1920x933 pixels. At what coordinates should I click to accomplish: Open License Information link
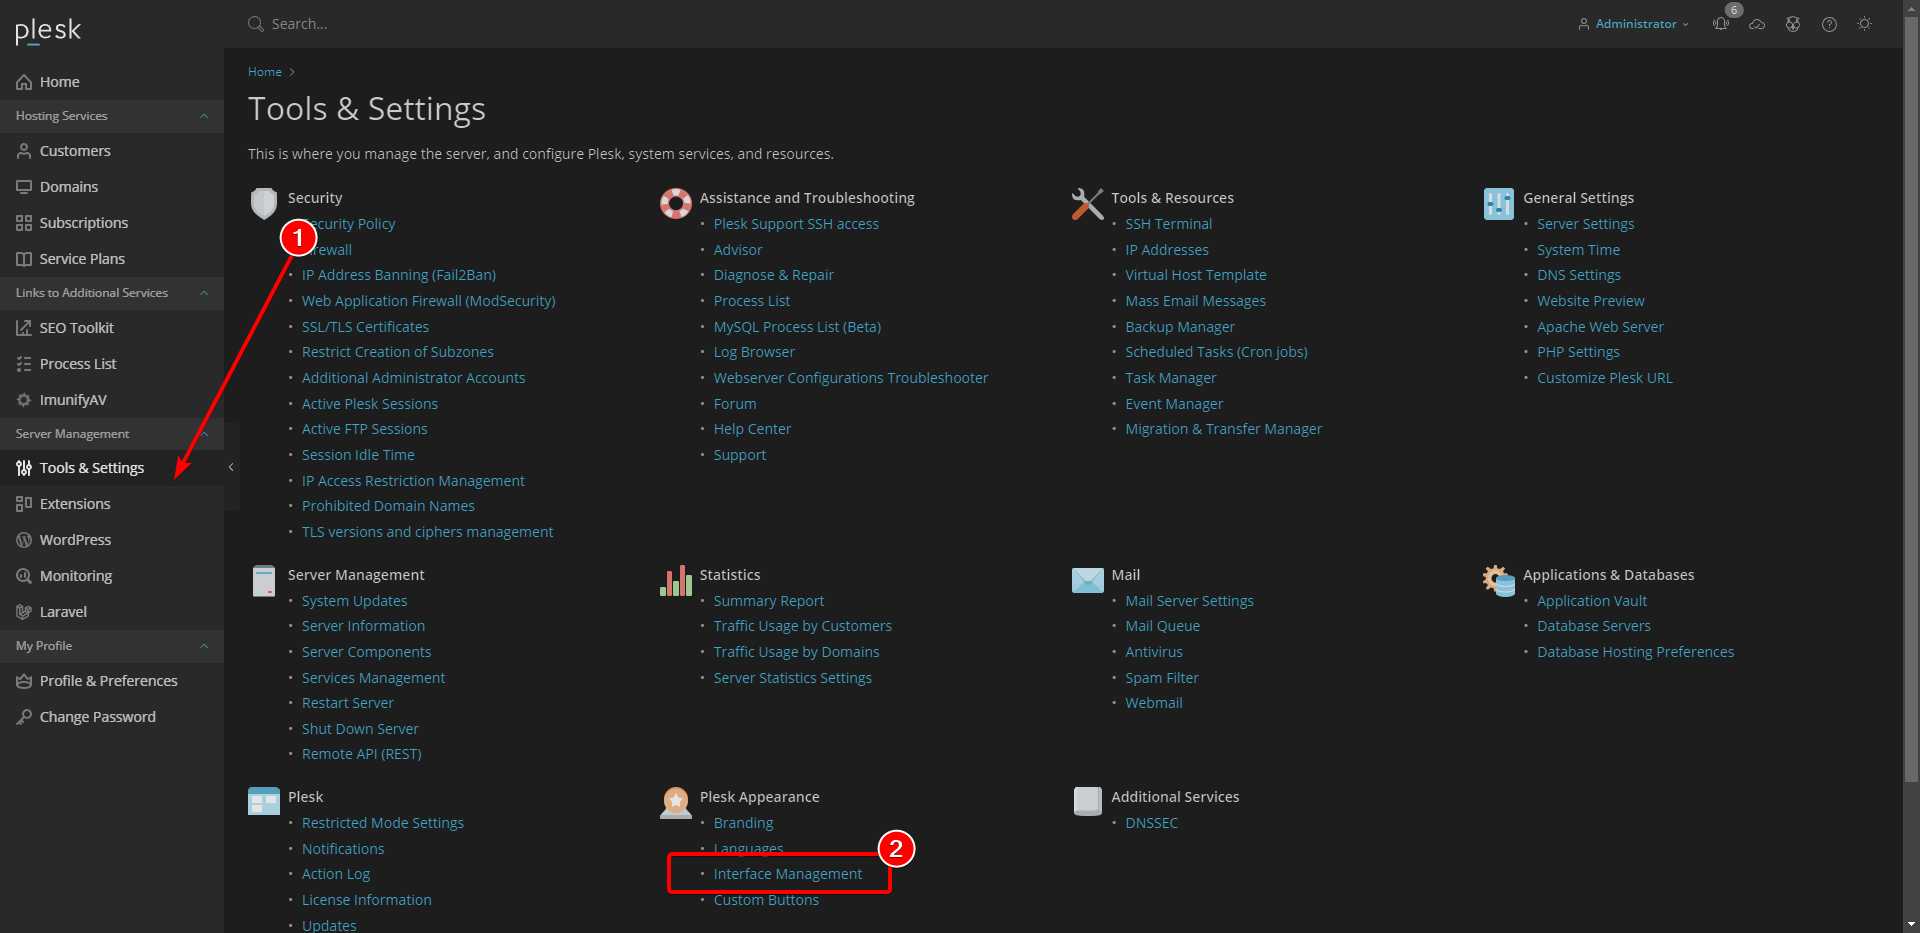[x=366, y=900]
